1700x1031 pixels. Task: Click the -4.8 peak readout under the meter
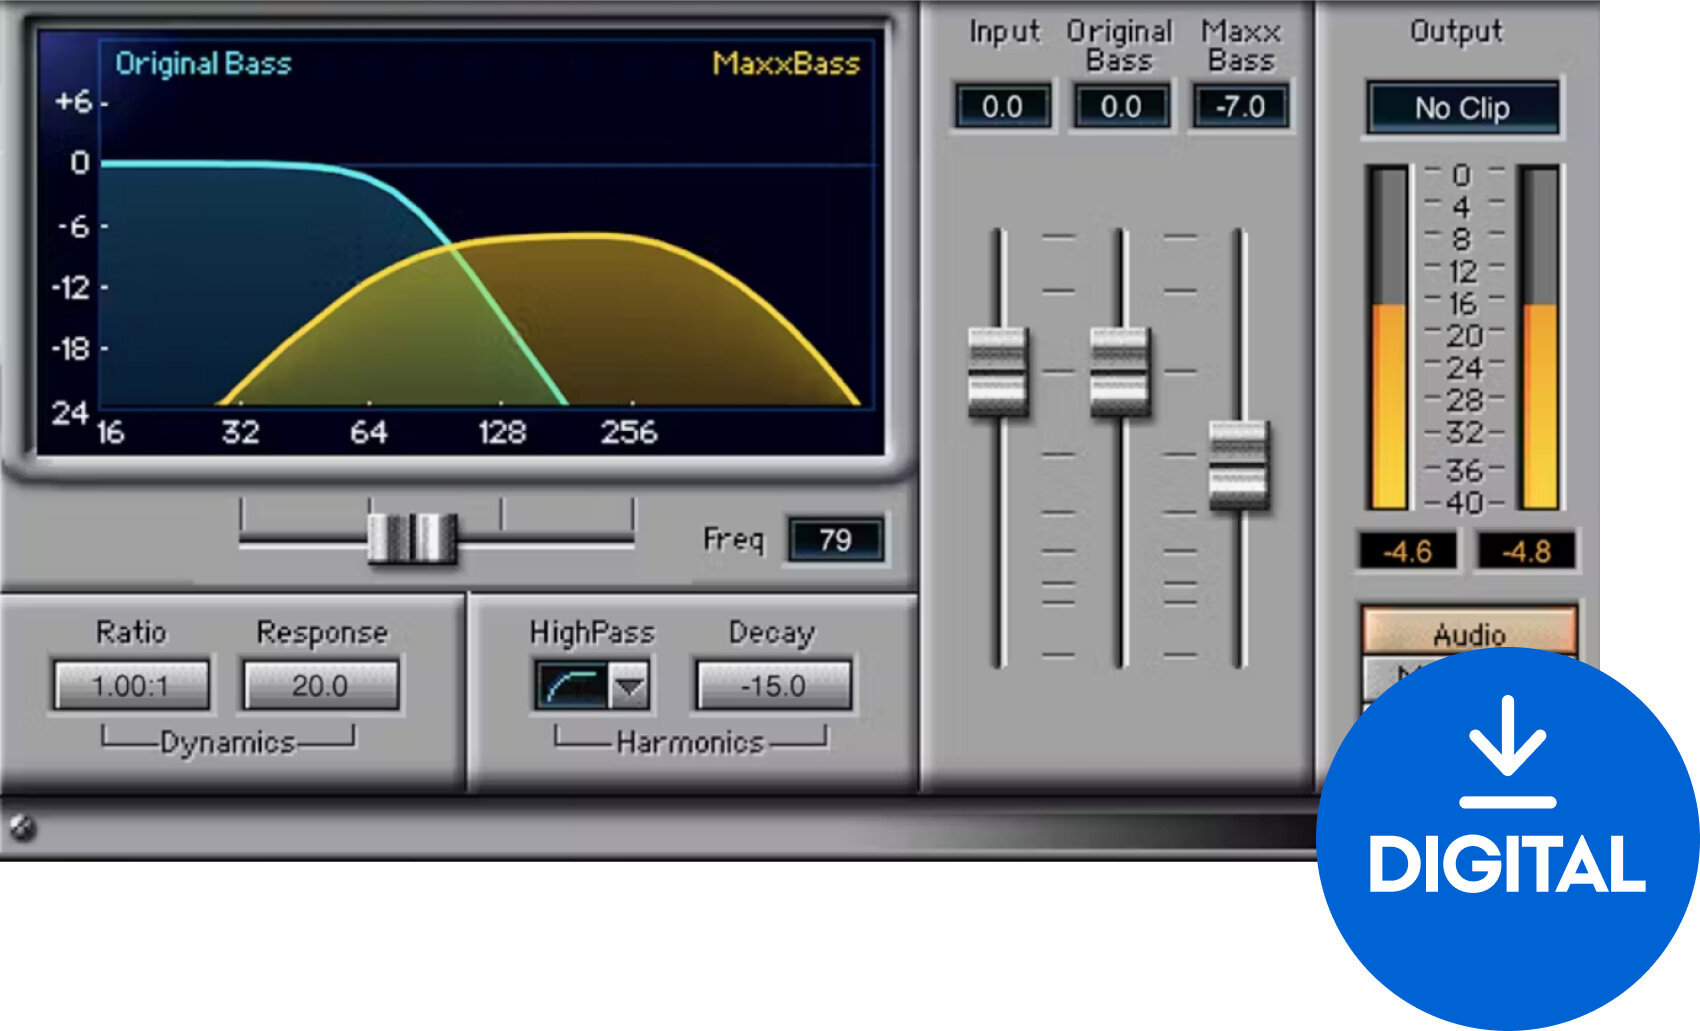(1530, 551)
